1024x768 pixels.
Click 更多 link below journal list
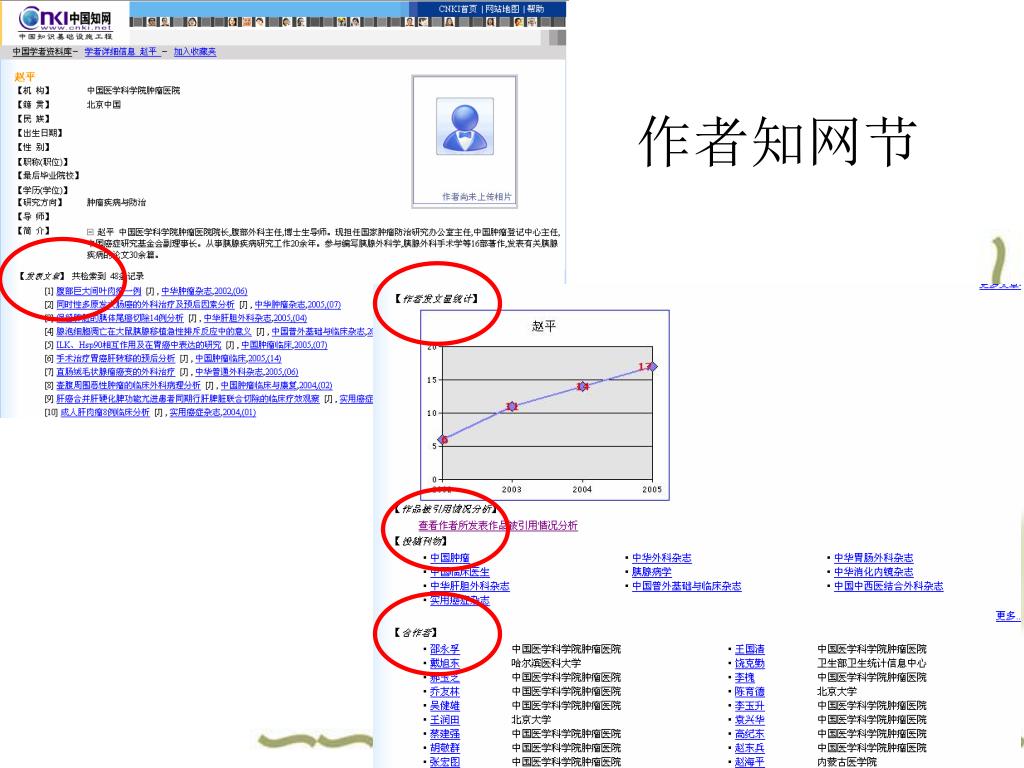[1006, 615]
